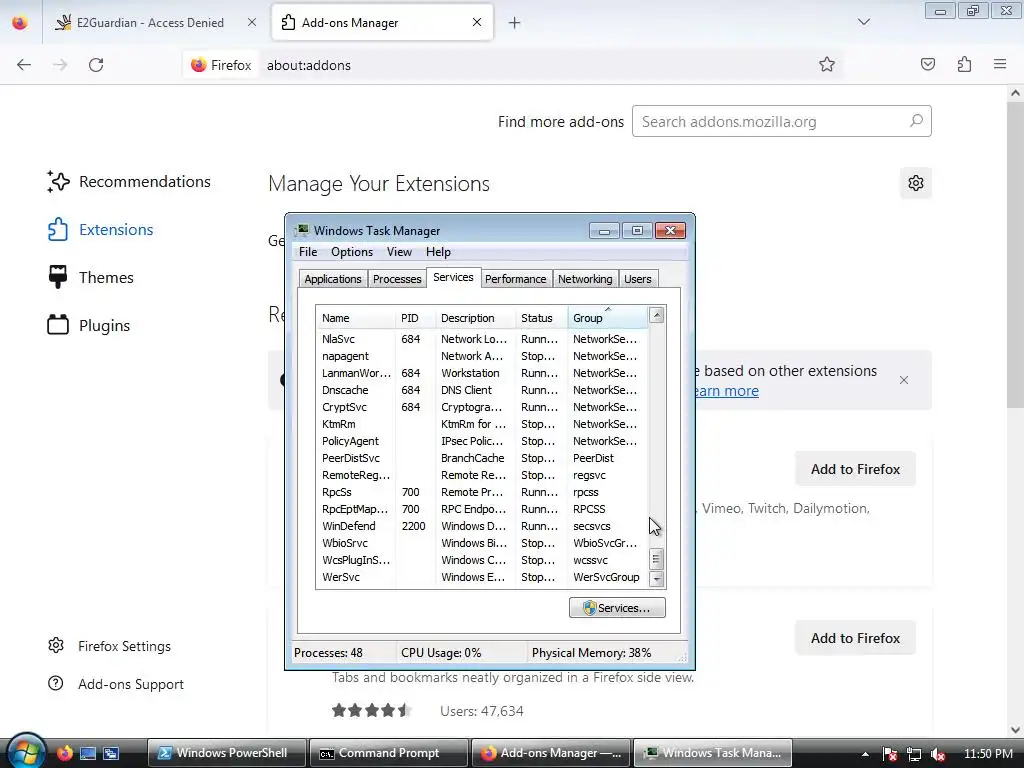
Task: Open Task Manager Options menu
Action: coord(352,252)
